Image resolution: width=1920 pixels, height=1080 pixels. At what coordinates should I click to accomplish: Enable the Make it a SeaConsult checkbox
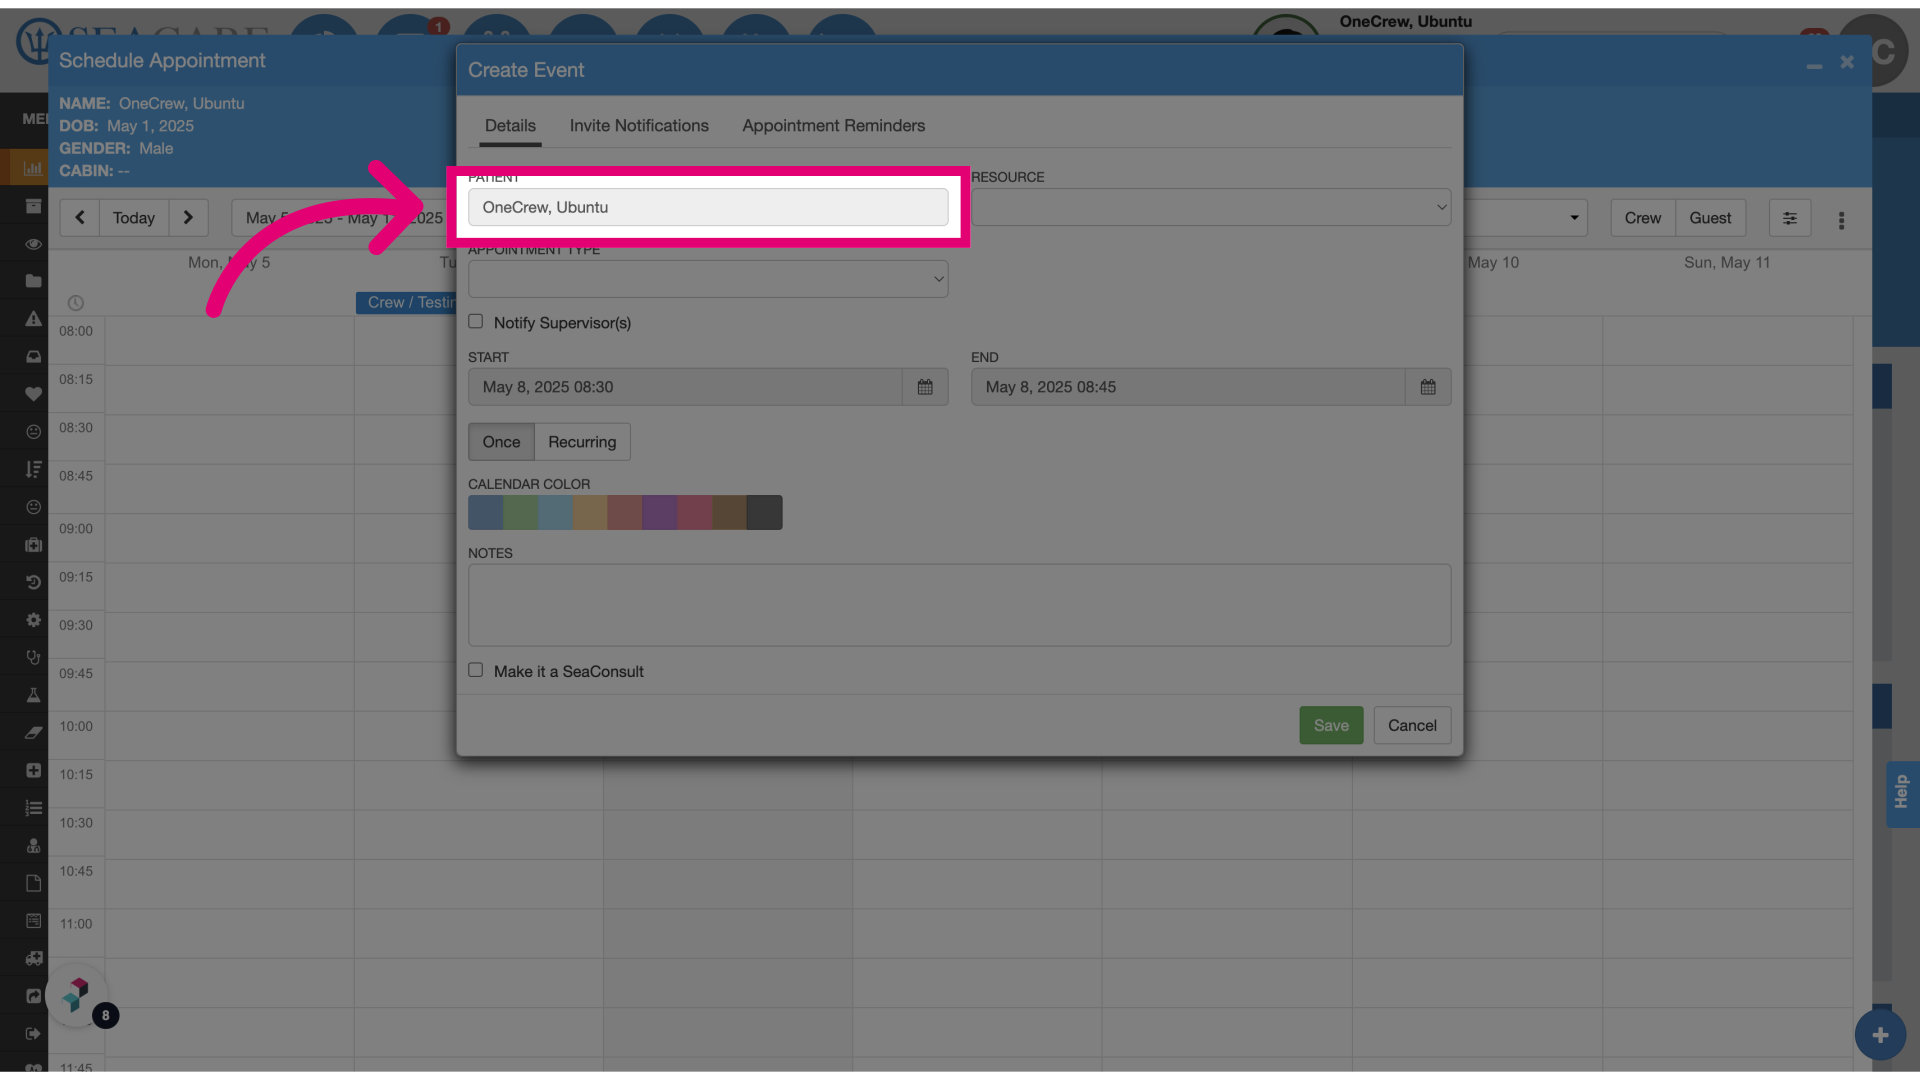pos(476,670)
